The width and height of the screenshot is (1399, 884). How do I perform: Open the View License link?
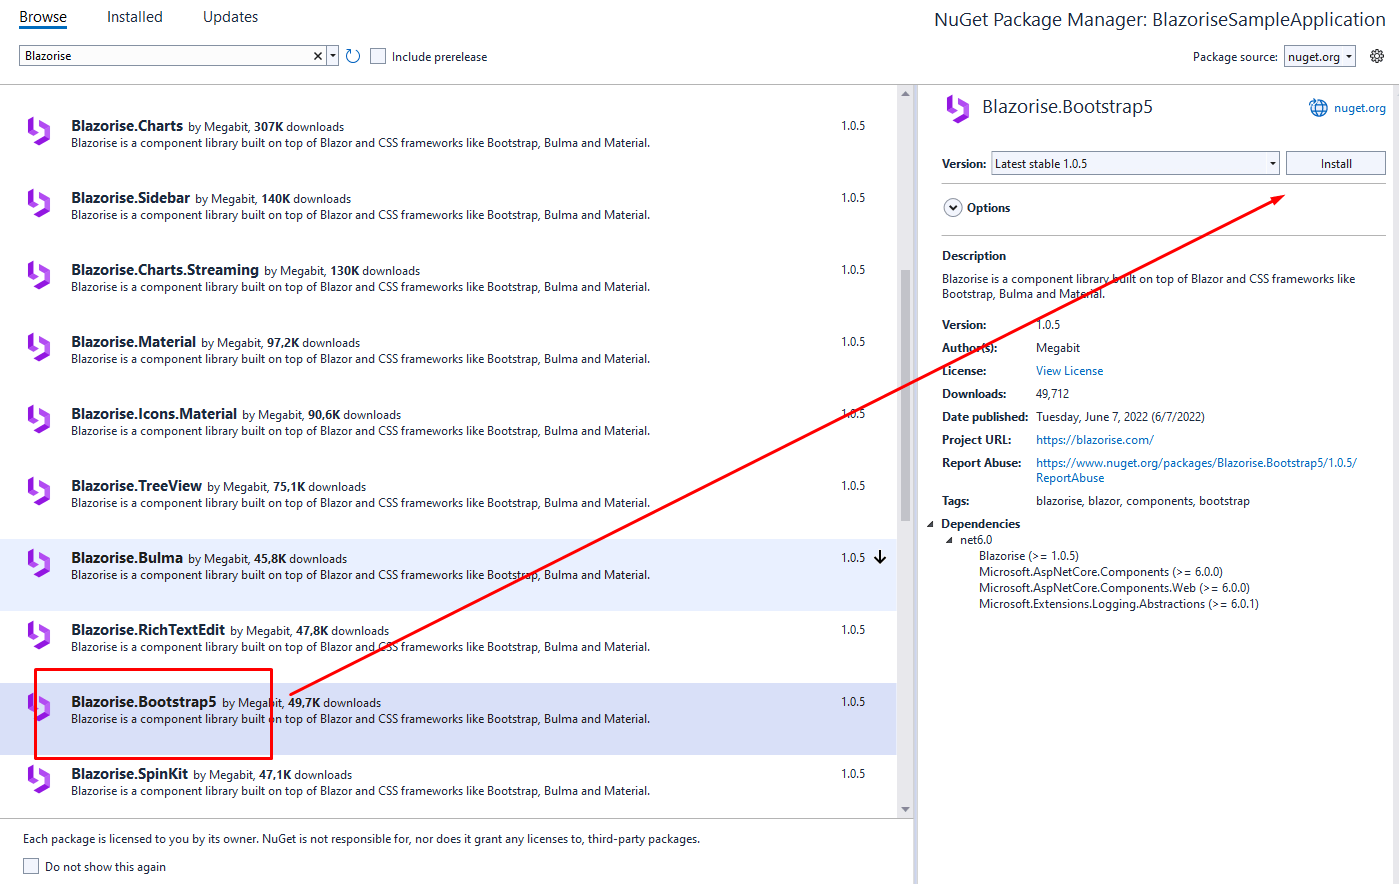(1068, 370)
